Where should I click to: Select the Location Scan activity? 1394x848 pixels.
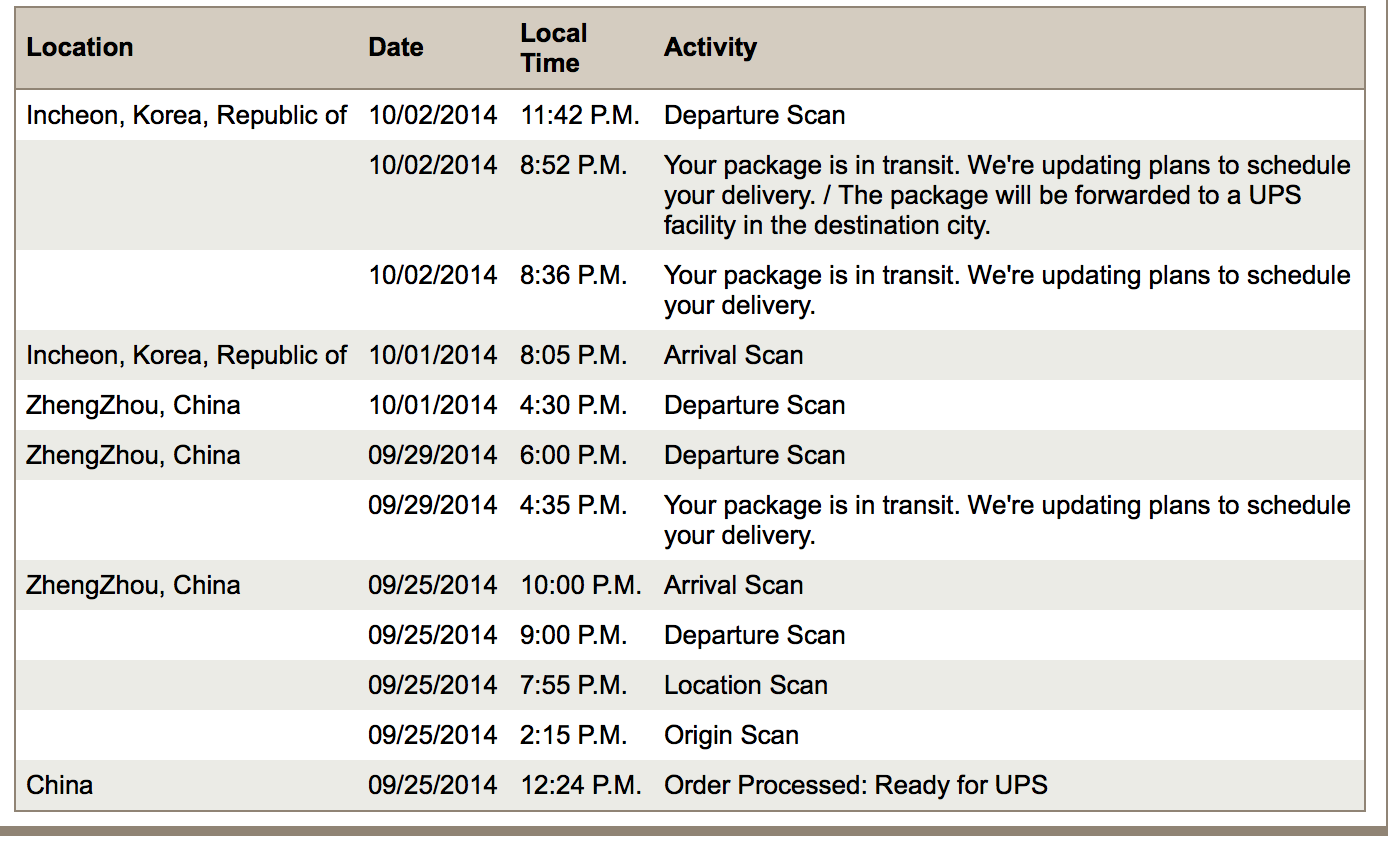(746, 685)
